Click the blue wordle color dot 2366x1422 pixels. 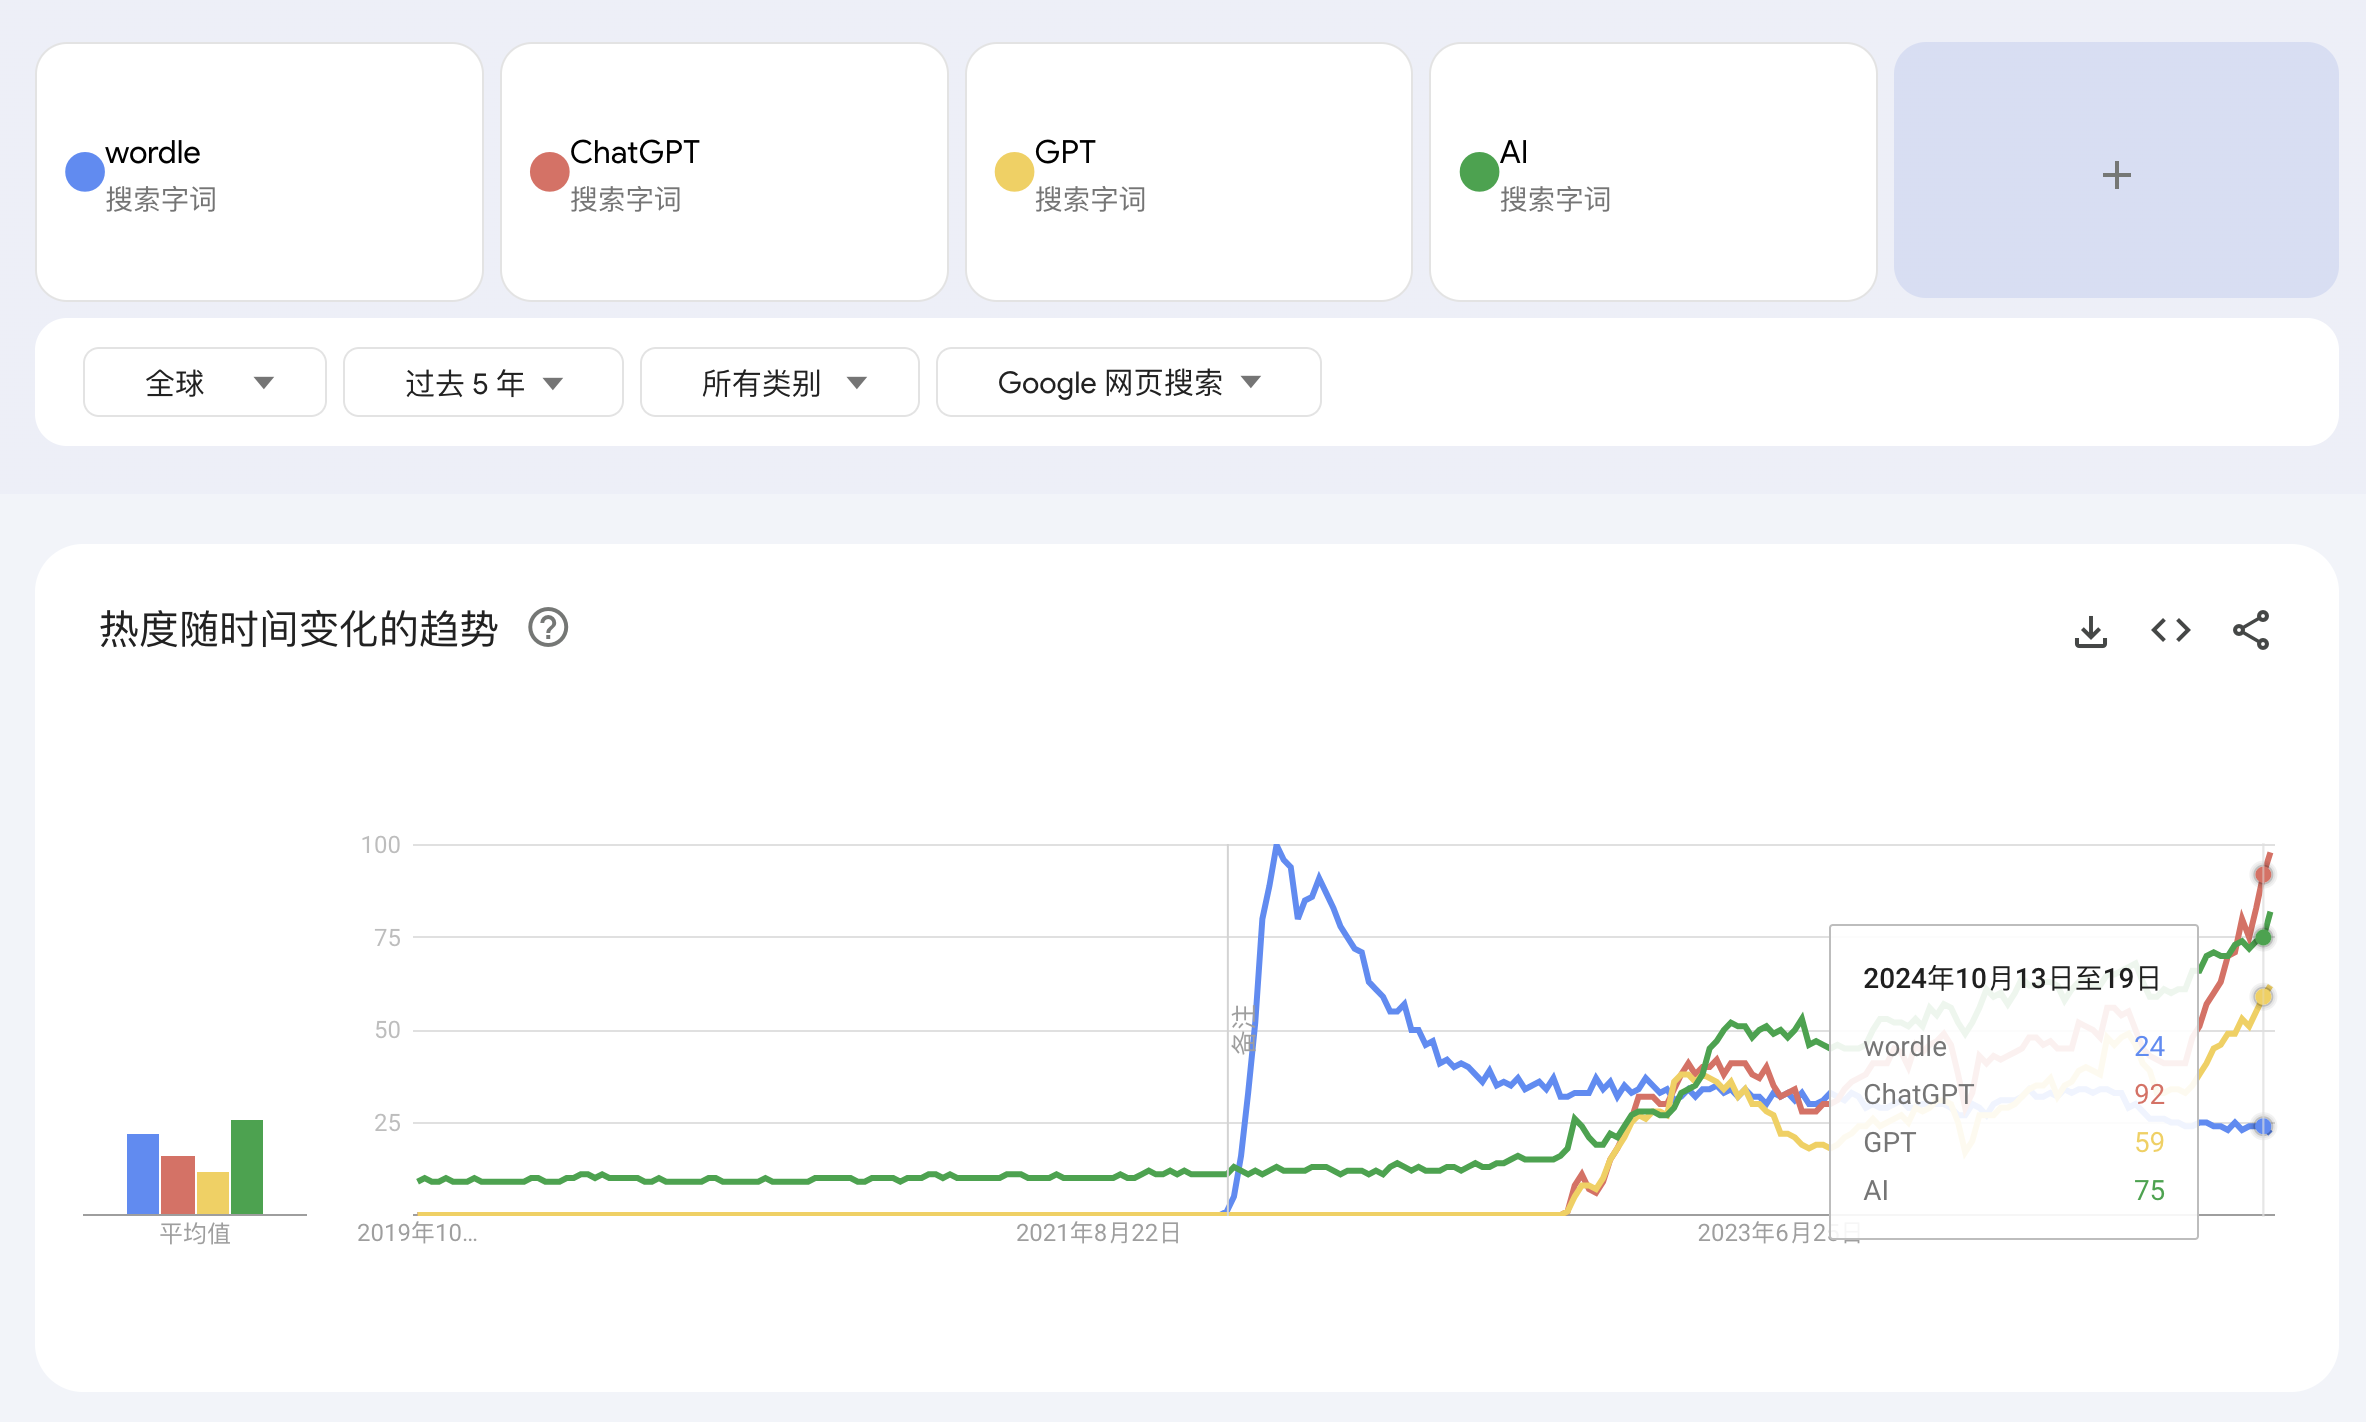click(85, 171)
